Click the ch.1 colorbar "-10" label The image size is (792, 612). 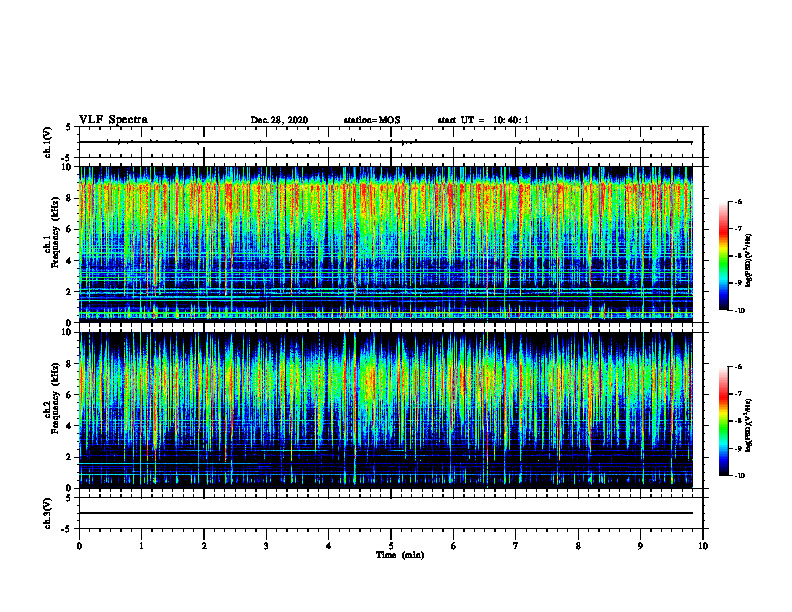[739, 311]
